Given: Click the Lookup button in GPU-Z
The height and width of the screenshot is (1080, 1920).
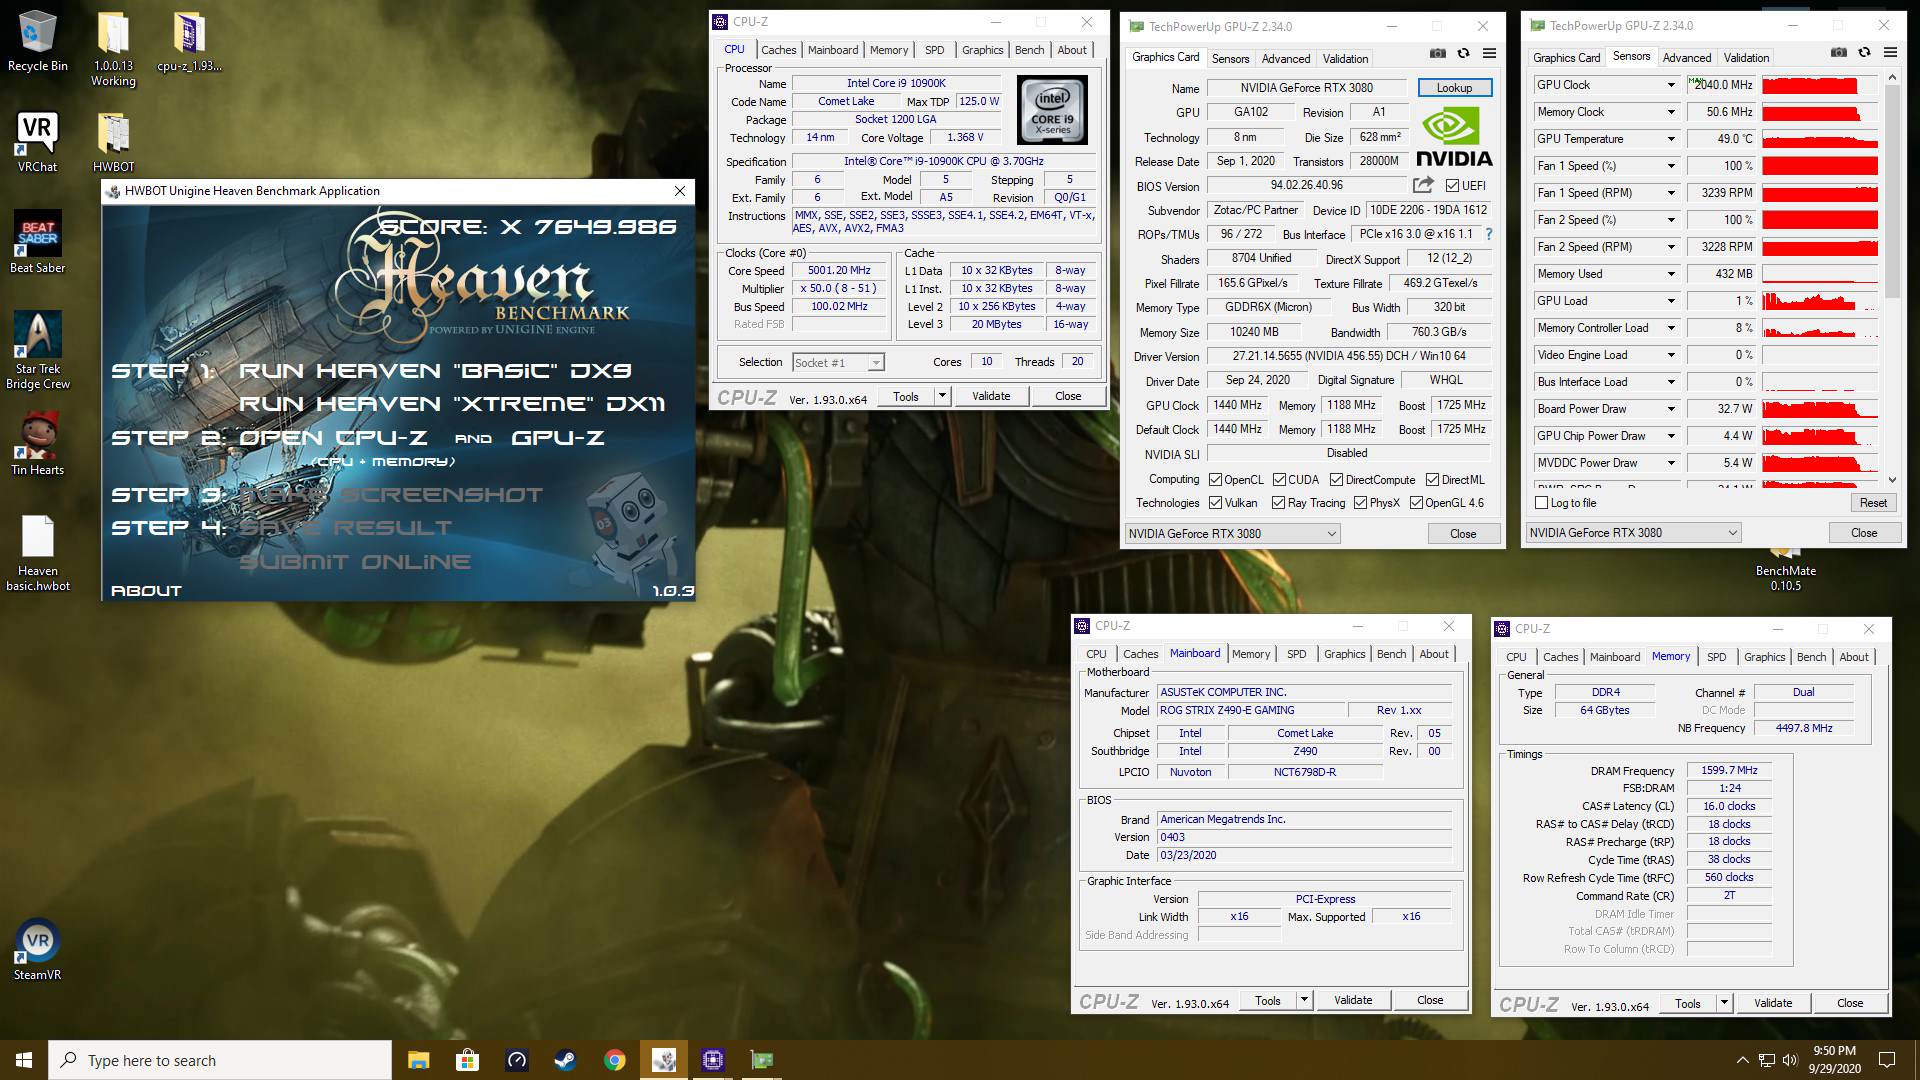Looking at the screenshot, I should 1454,88.
